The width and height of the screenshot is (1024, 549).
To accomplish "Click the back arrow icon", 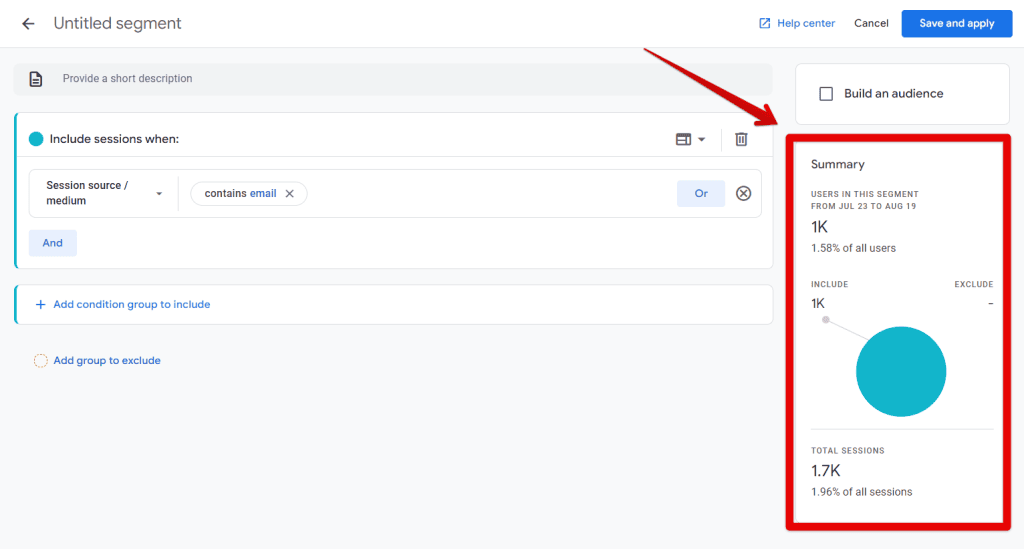I will pyautogui.click(x=28, y=23).
